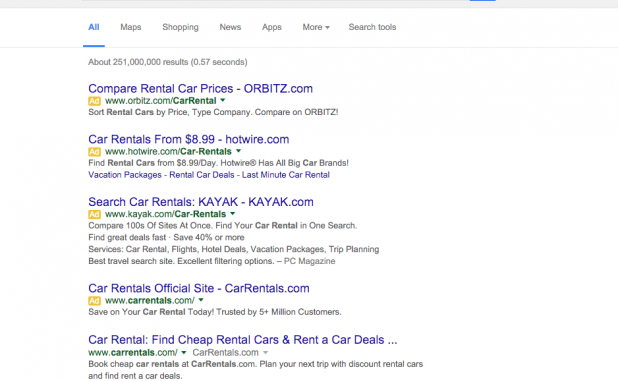Expand dropdown arrow next to orbitz.com/CarRental

click(223, 100)
